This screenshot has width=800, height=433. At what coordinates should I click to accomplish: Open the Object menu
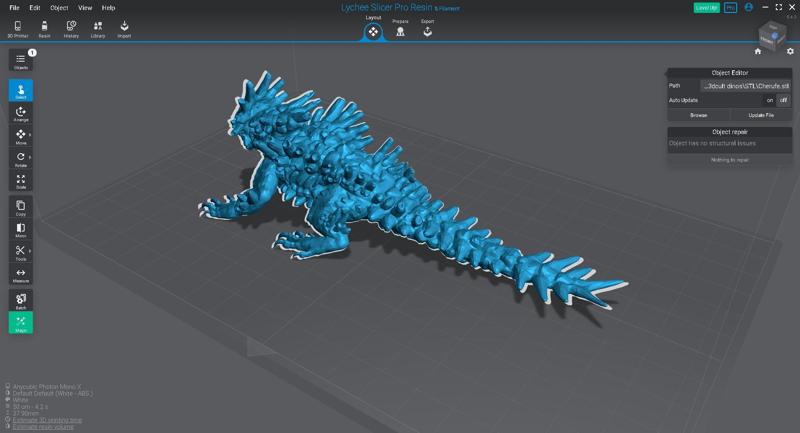[x=59, y=8]
